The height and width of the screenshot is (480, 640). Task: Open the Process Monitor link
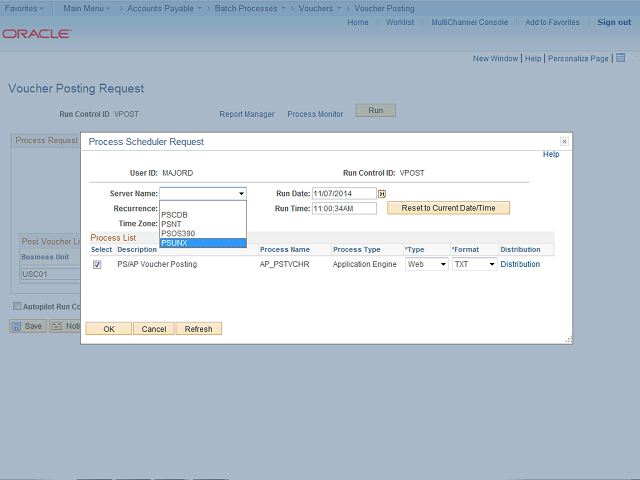pos(315,114)
